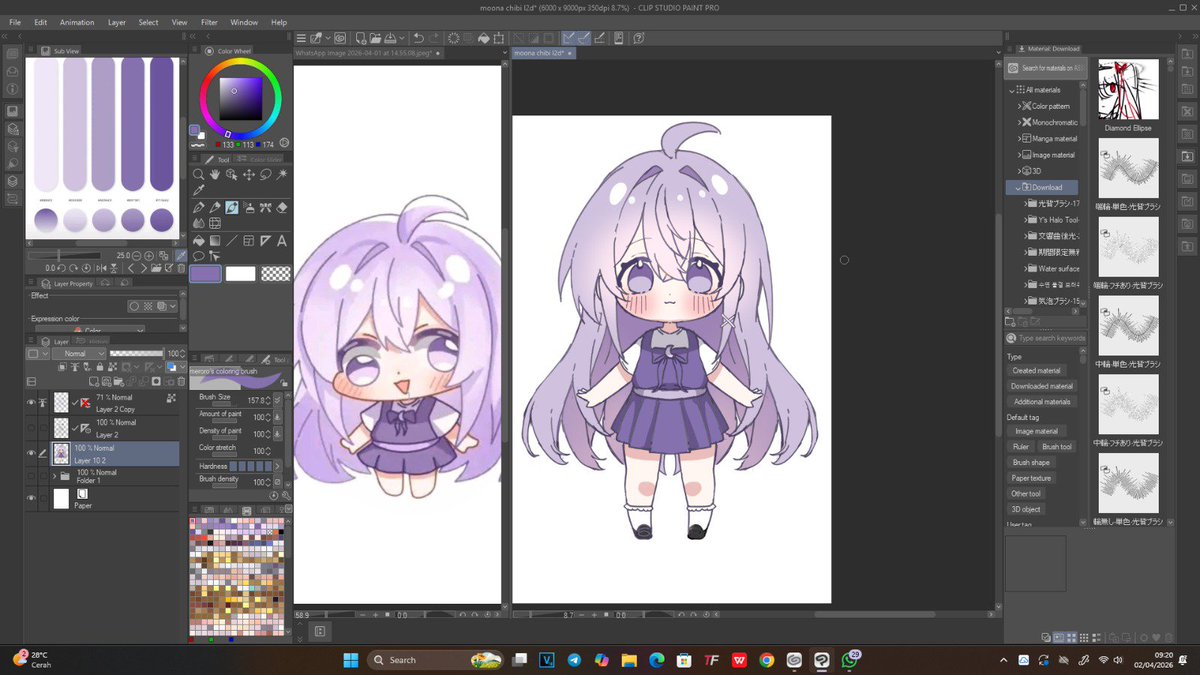Select the purple main color swatch
The image size is (1200, 675).
click(205, 273)
